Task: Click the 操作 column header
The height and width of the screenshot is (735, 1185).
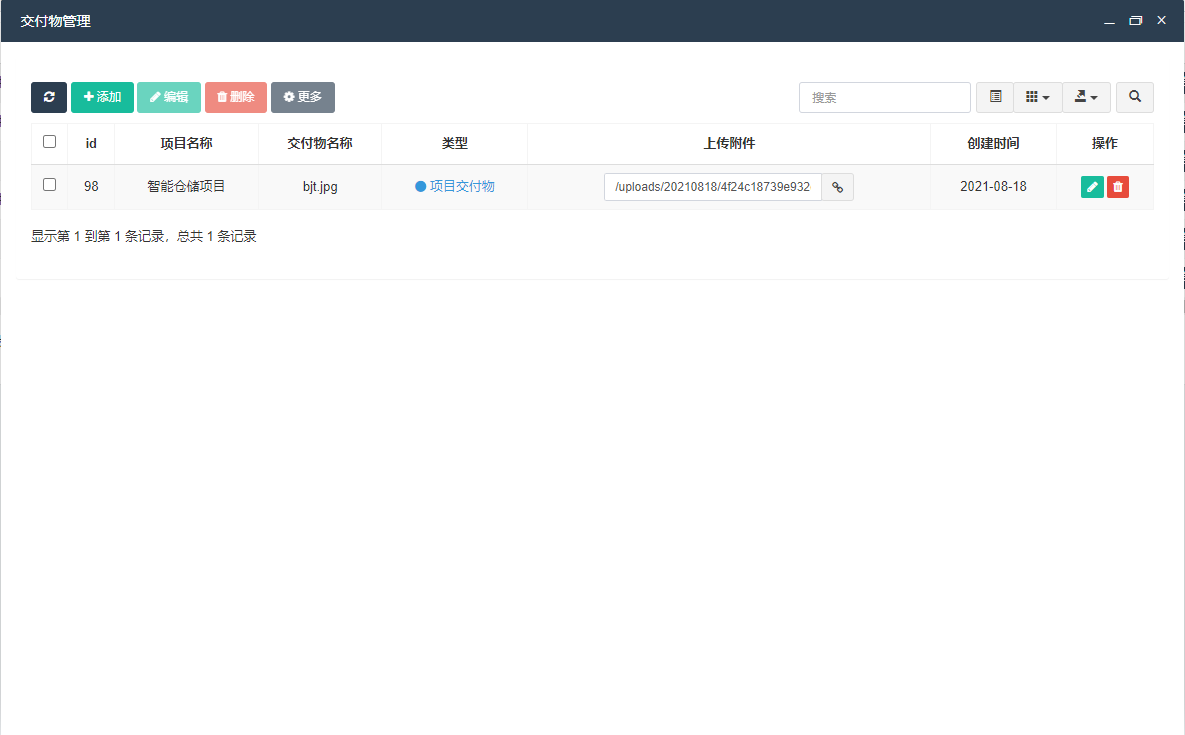Action: coord(1104,144)
